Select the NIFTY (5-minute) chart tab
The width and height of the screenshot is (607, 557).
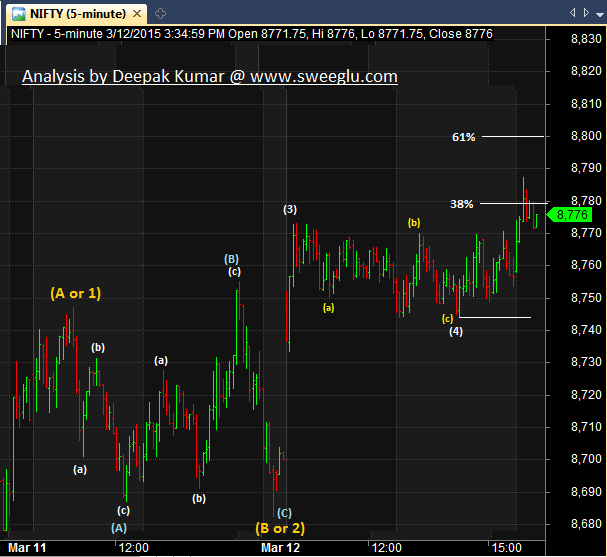pyautogui.click(x=77, y=14)
